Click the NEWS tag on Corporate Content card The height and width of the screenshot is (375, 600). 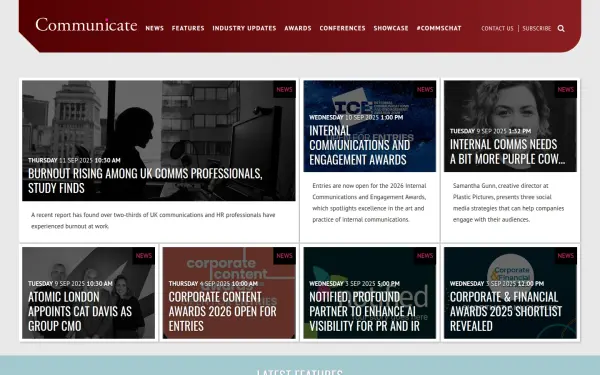(284, 256)
